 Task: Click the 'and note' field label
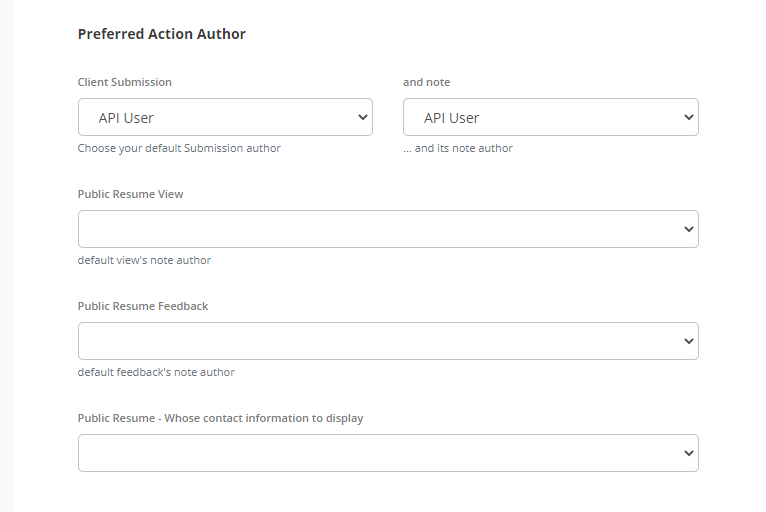point(426,82)
